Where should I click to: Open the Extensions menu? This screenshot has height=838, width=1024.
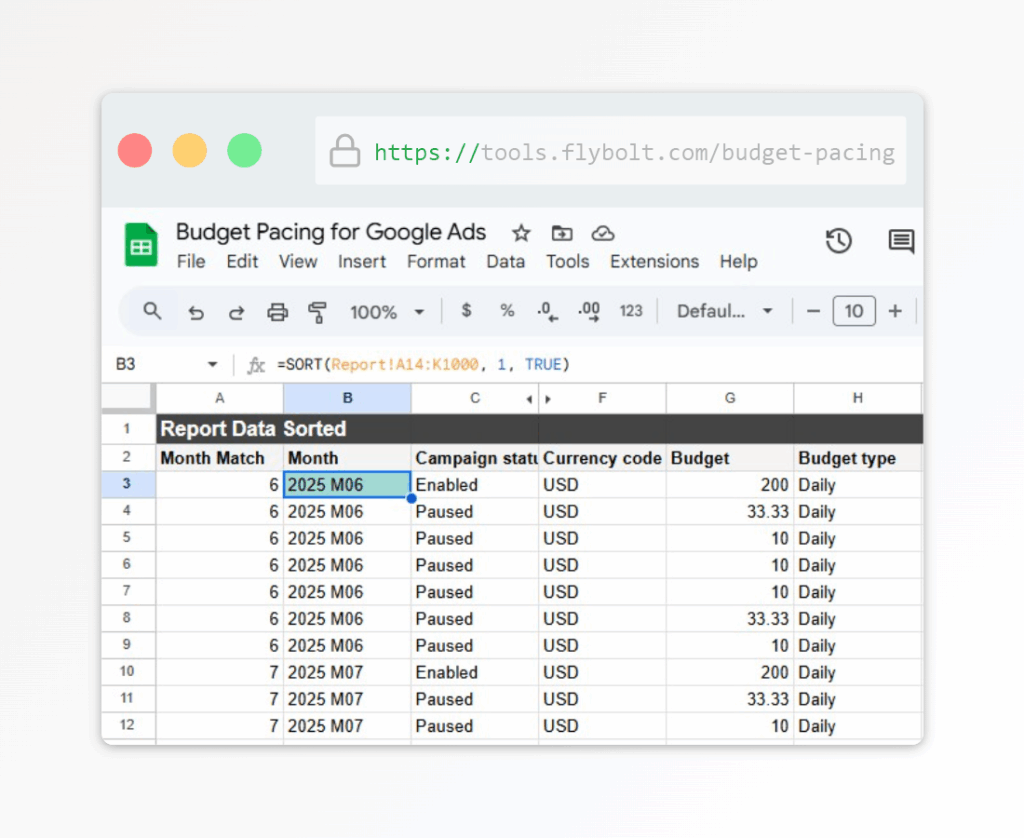pos(654,261)
